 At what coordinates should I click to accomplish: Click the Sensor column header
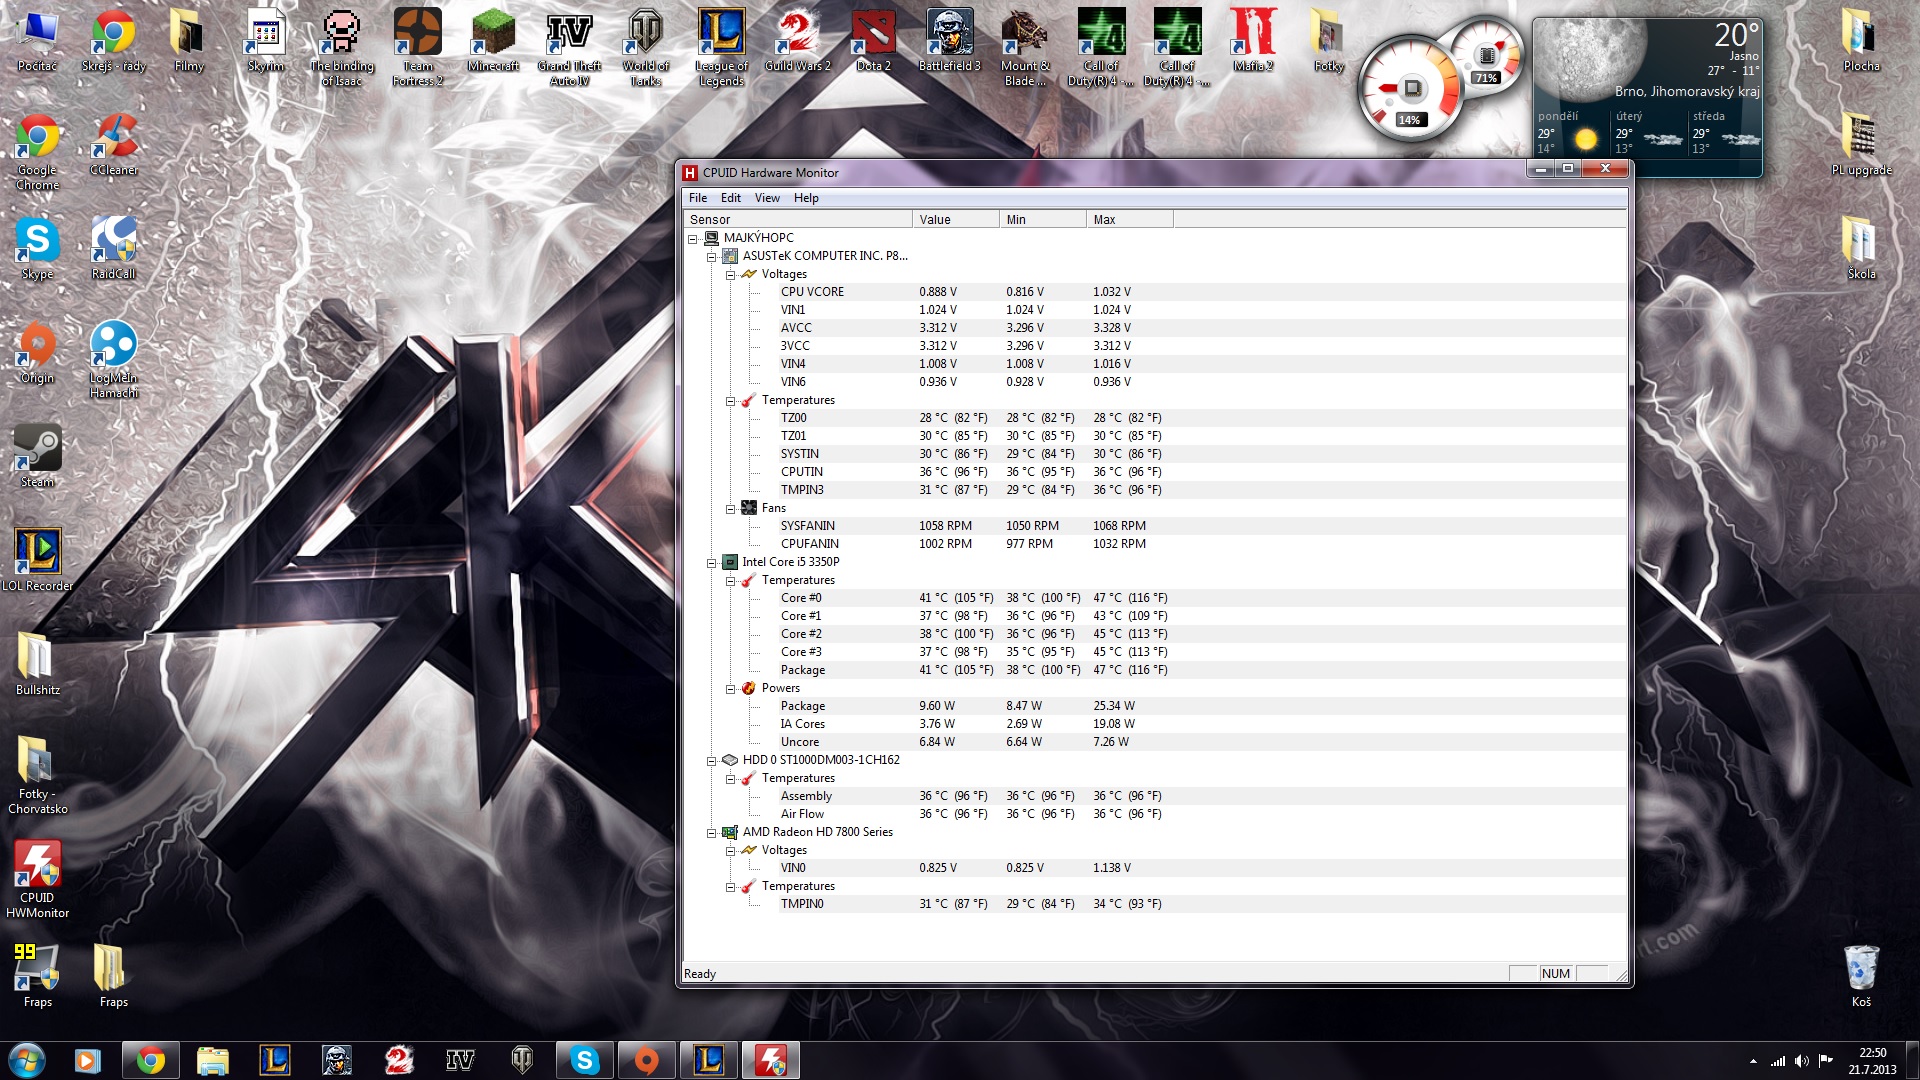tap(798, 220)
